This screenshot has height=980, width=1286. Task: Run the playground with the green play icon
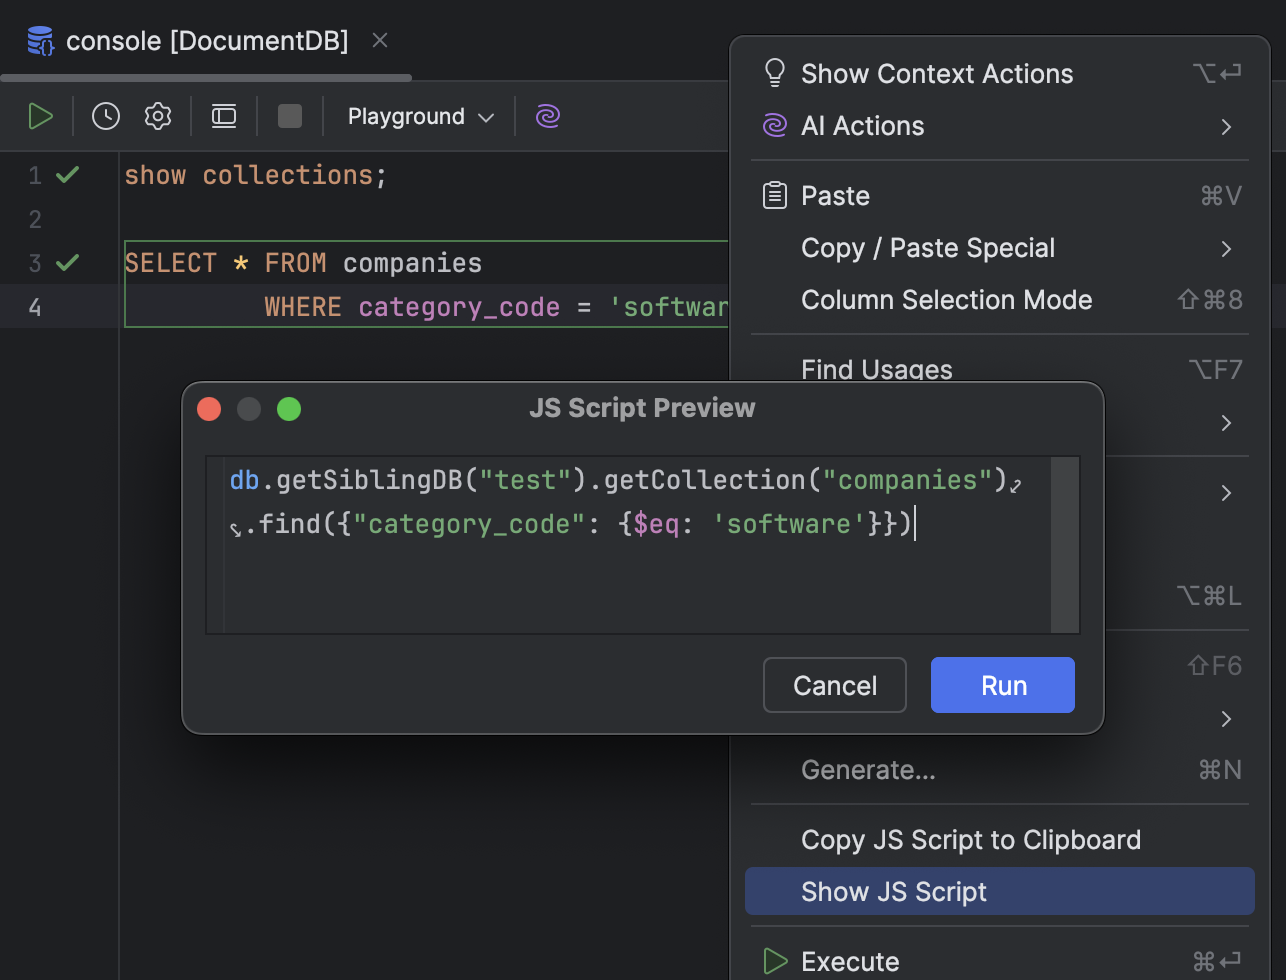(x=41, y=115)
